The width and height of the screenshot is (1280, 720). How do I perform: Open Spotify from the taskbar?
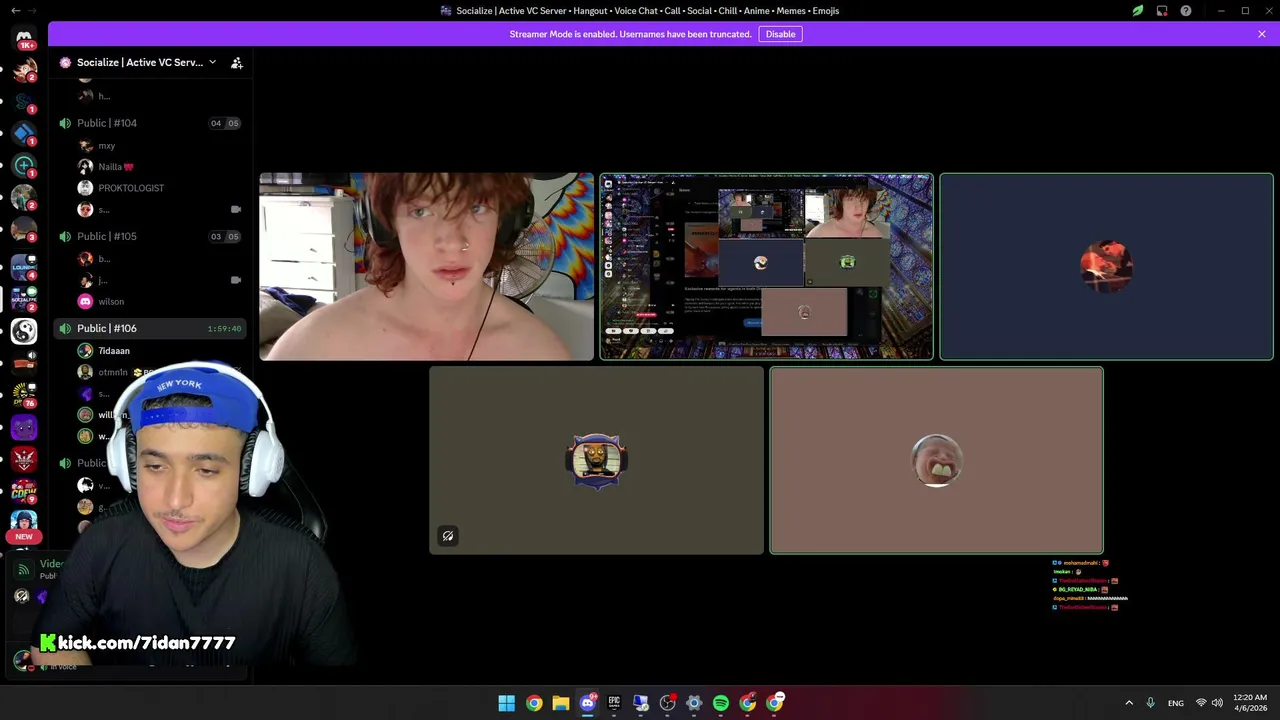(721, 703)
